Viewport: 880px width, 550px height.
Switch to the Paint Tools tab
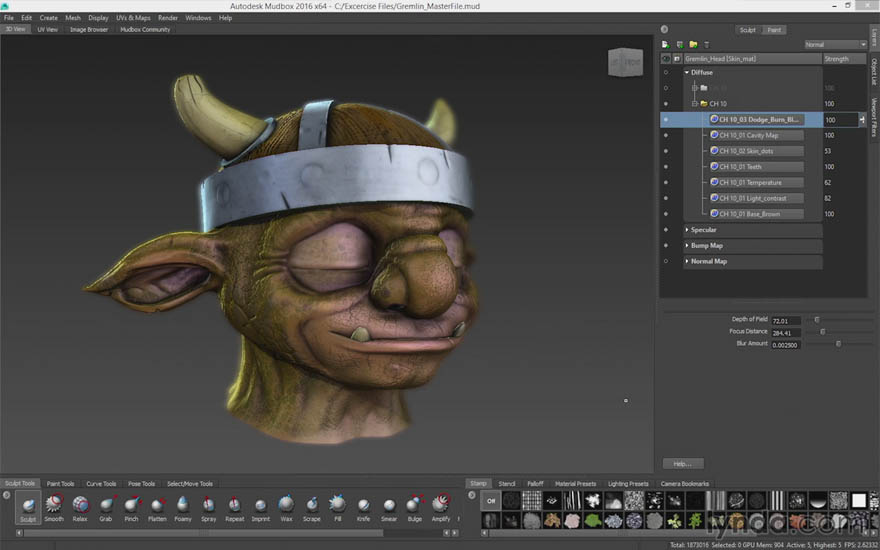point(61,483)
